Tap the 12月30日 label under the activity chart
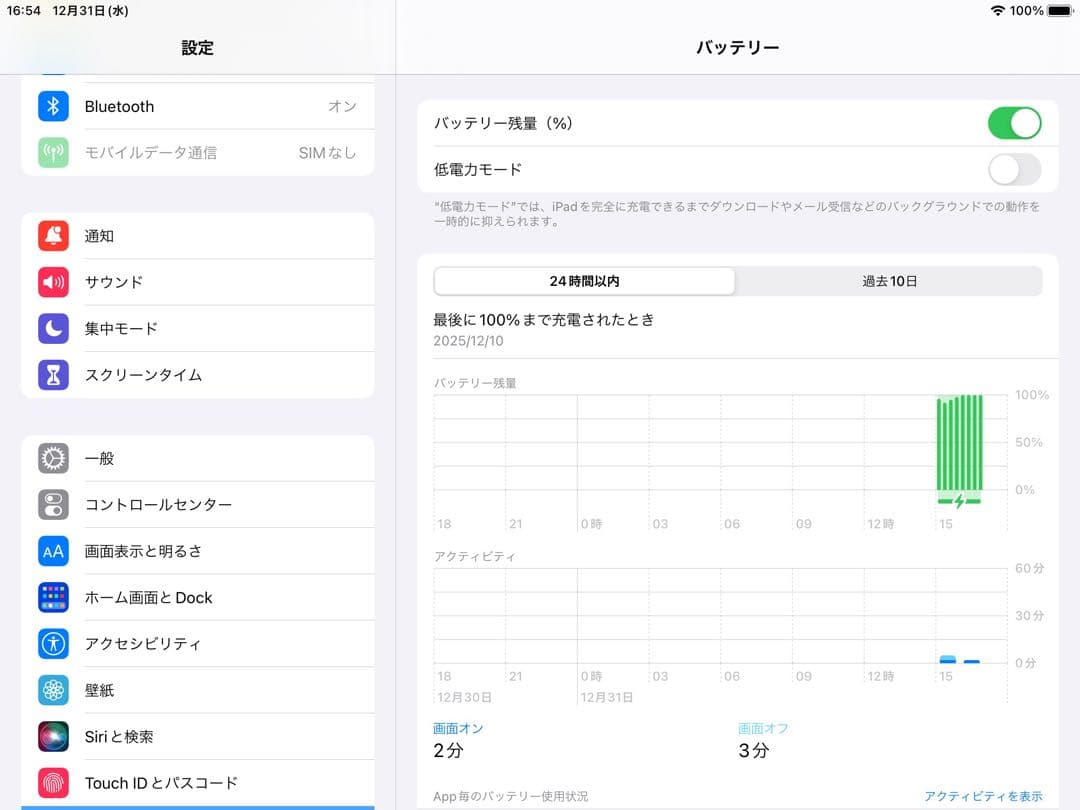The image size is (1080, 810). [x=464, y=697]
